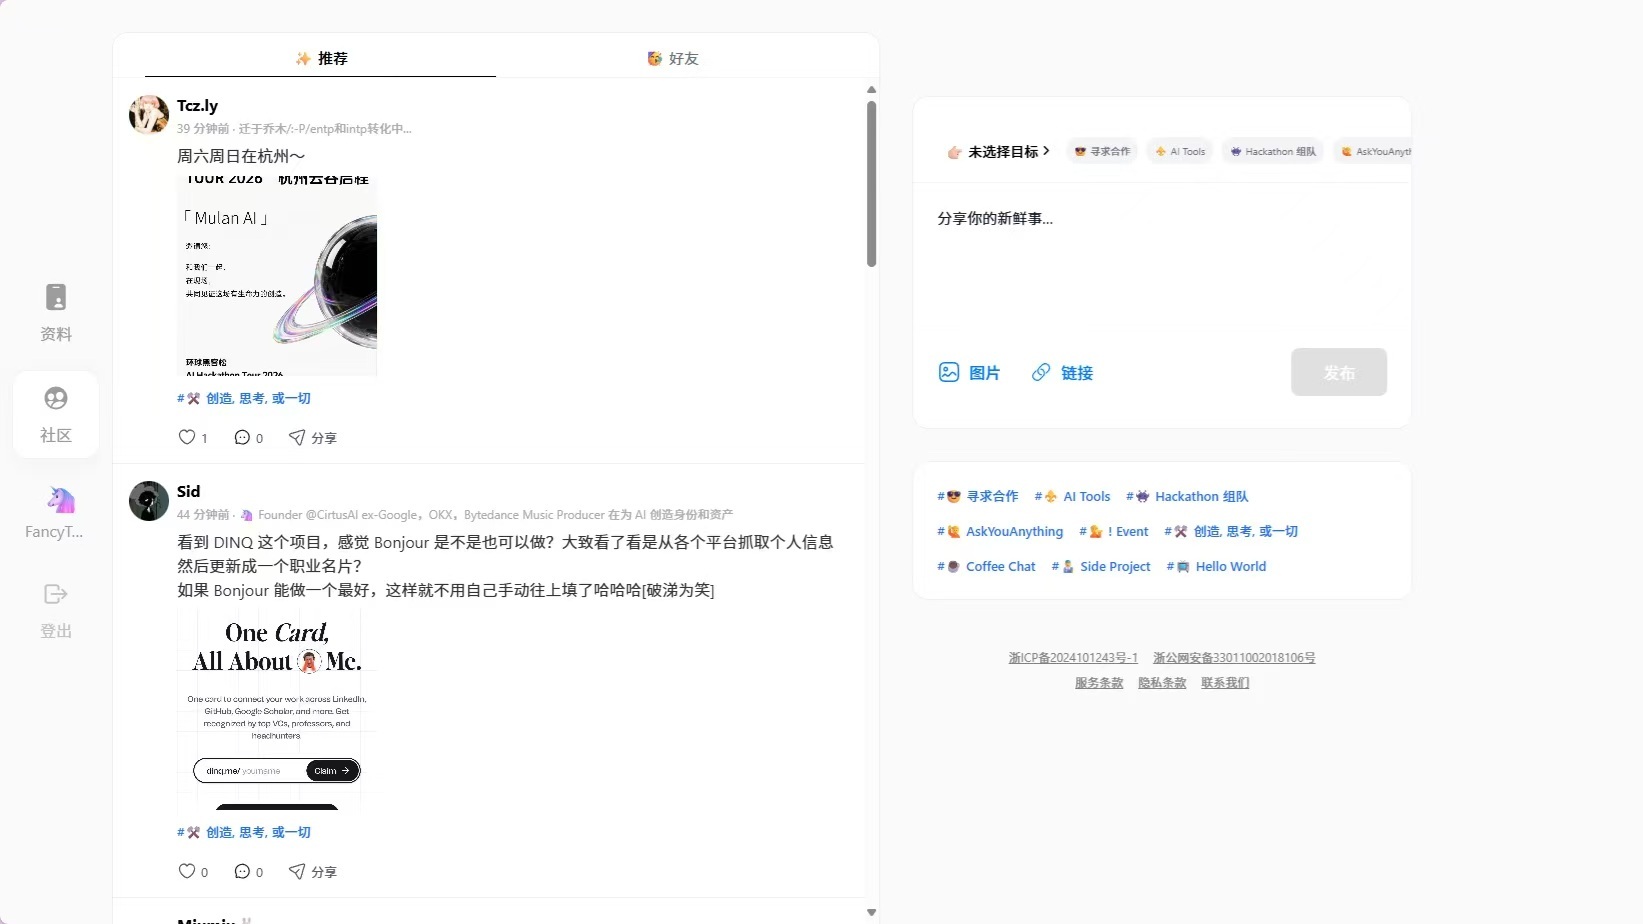Image resolution: width=1643 pixels, height=924 pixels.
Task: Like Tcz.ly's post with the heart icon
Action: coord(187,437)
